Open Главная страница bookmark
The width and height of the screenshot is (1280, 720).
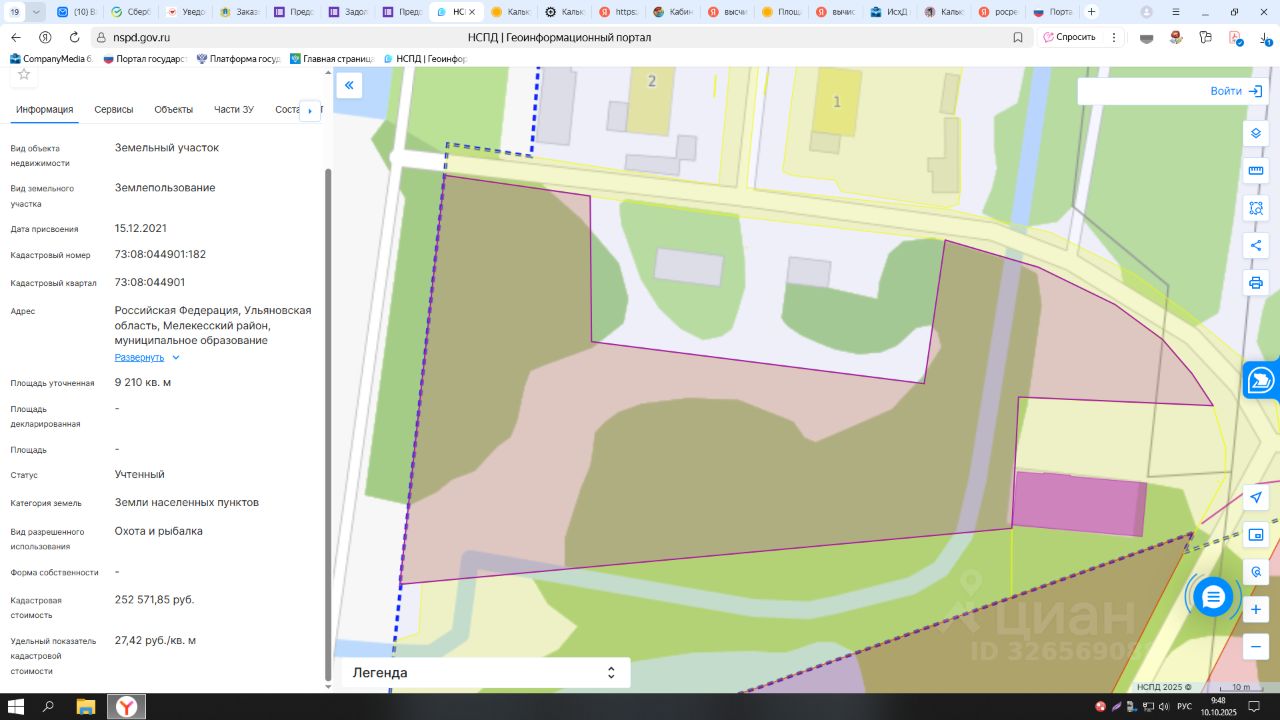[331, 59]
